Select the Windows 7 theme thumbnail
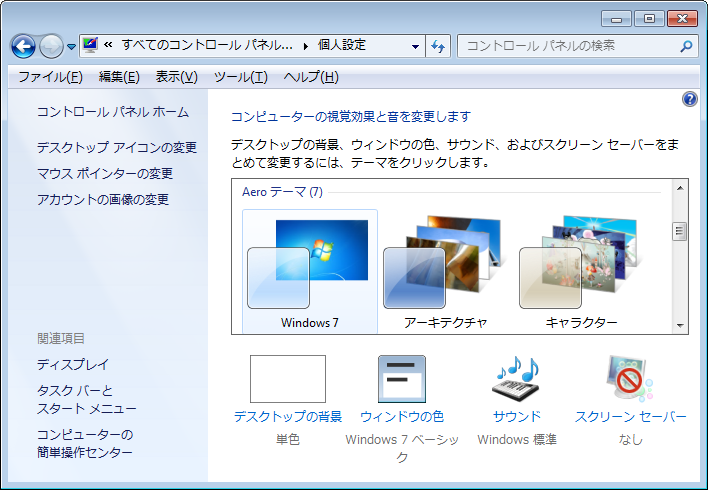Screen dimensions: 708x490 [310, 271]
